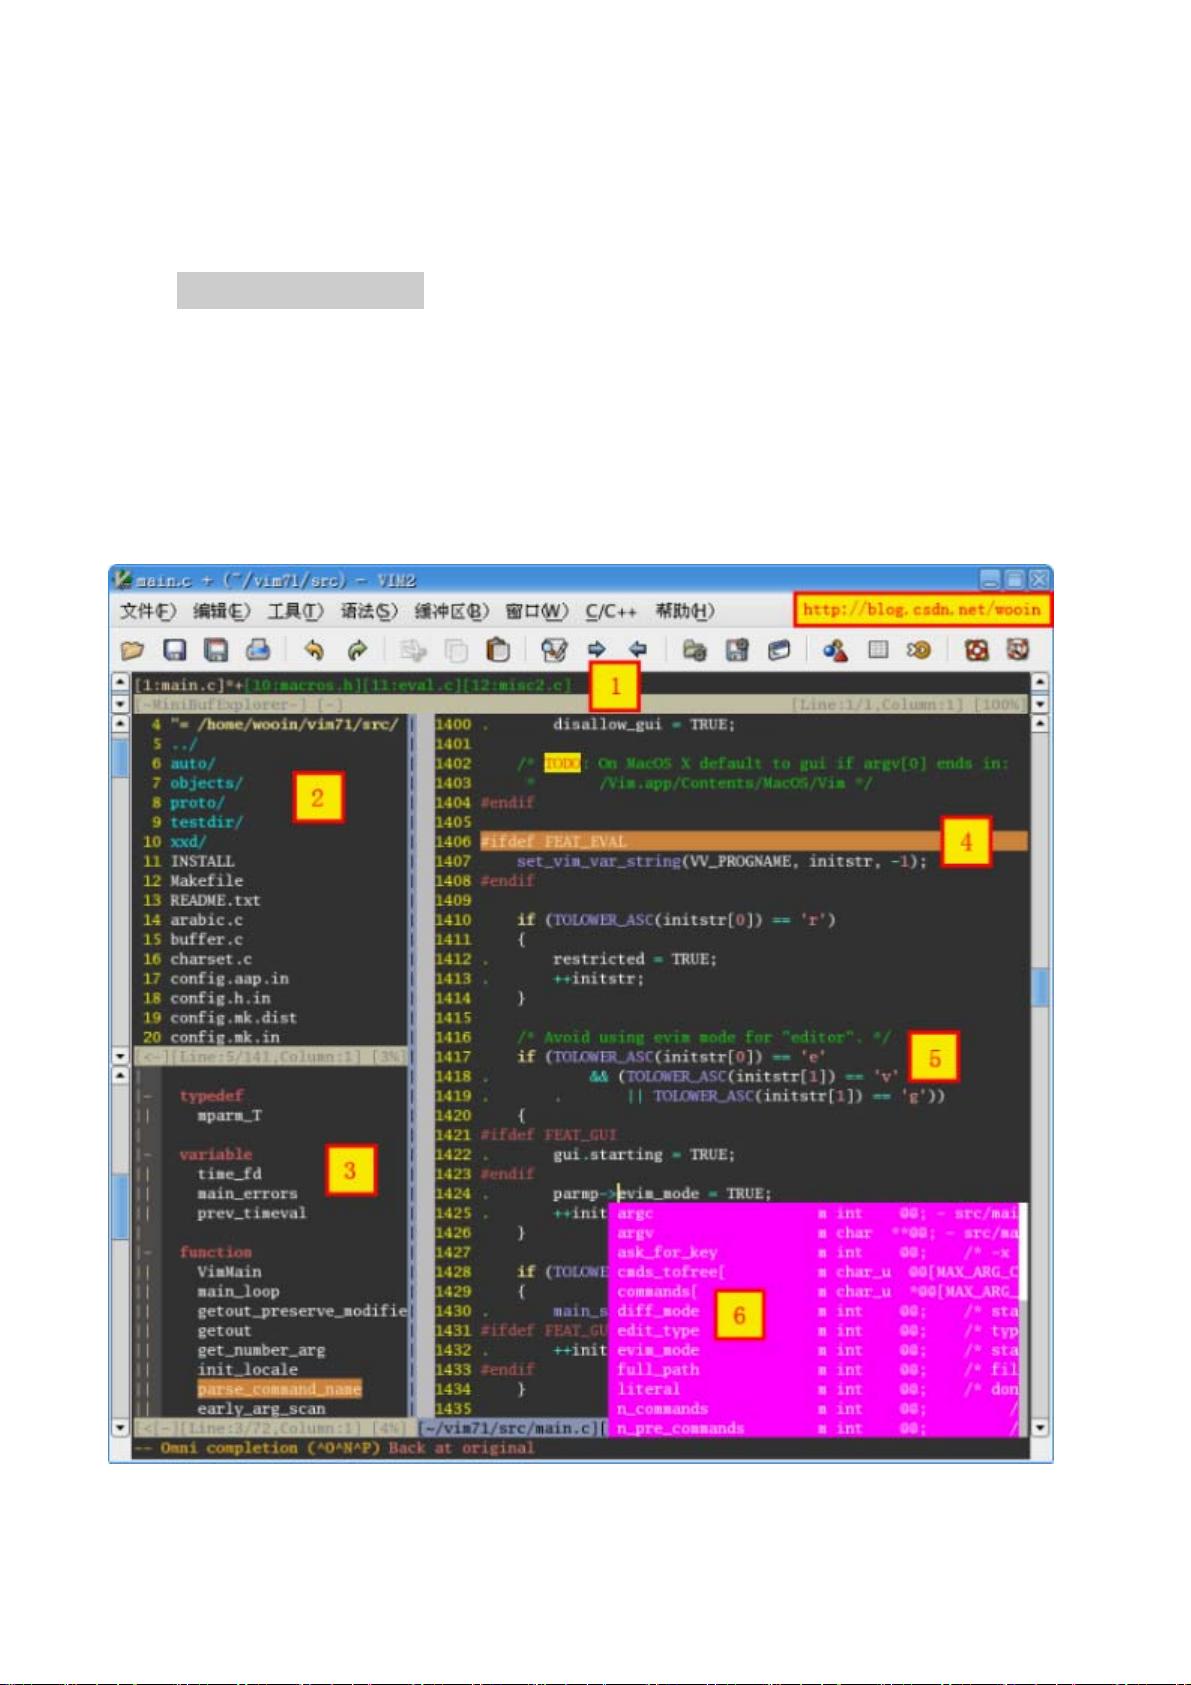Click the Run Script toolbar icon
The height and width of the screenshot is (1685, 1191).
coord(779,651)
